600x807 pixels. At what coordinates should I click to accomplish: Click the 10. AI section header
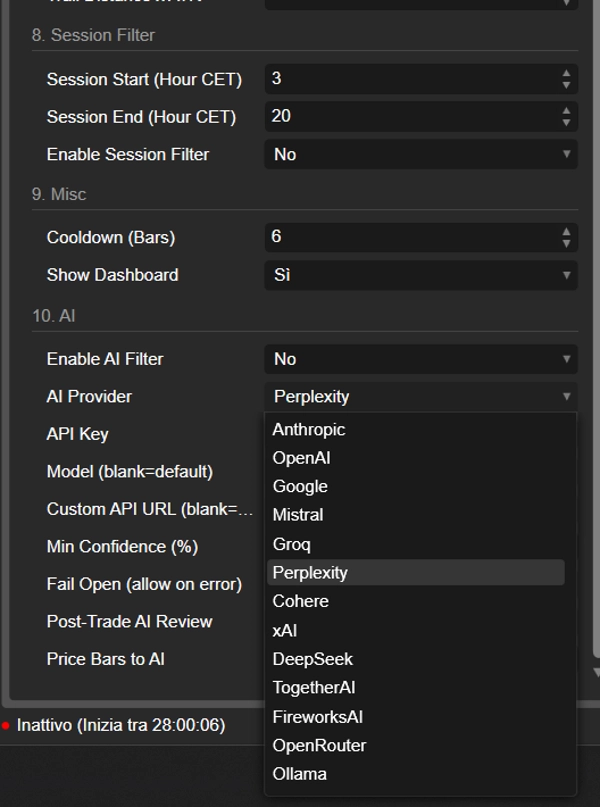pos(54,316)
